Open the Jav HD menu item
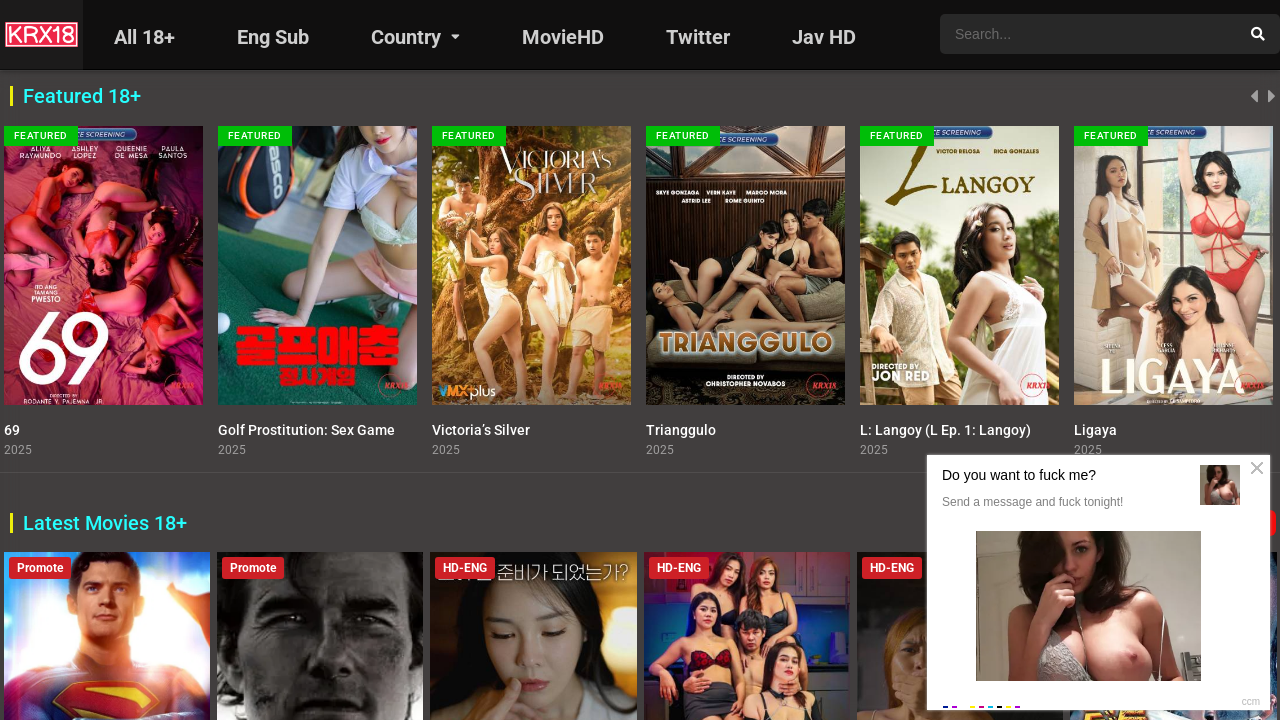The height and width of the screenshot is (720, 1280). (x=824, y=37)
